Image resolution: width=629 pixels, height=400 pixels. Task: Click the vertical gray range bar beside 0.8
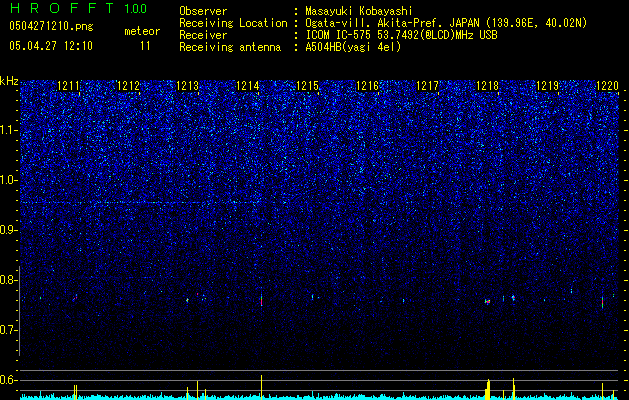[19, 311]
